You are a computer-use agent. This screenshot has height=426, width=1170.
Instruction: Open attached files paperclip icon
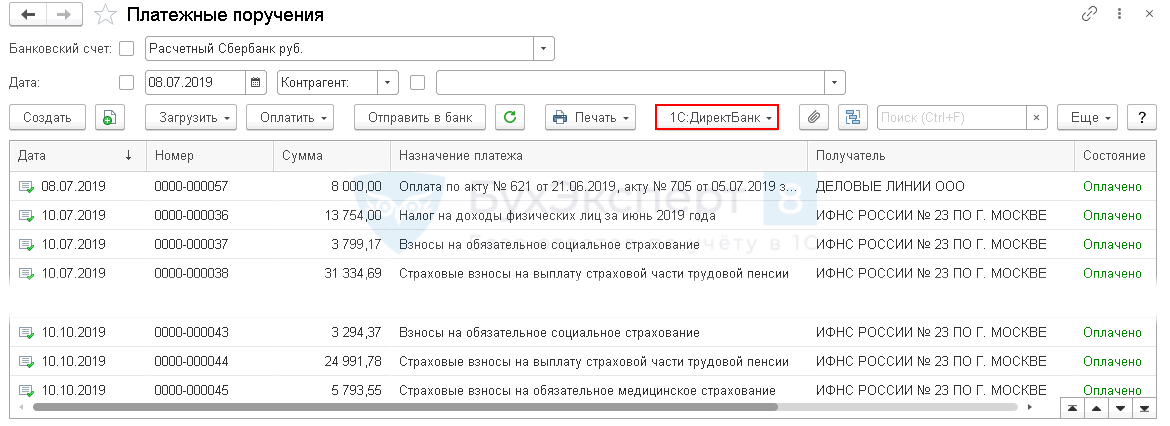point(814,118)
